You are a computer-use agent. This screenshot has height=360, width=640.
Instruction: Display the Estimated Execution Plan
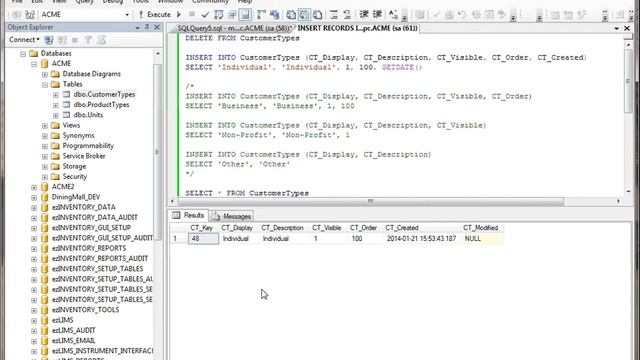(219, 15)
